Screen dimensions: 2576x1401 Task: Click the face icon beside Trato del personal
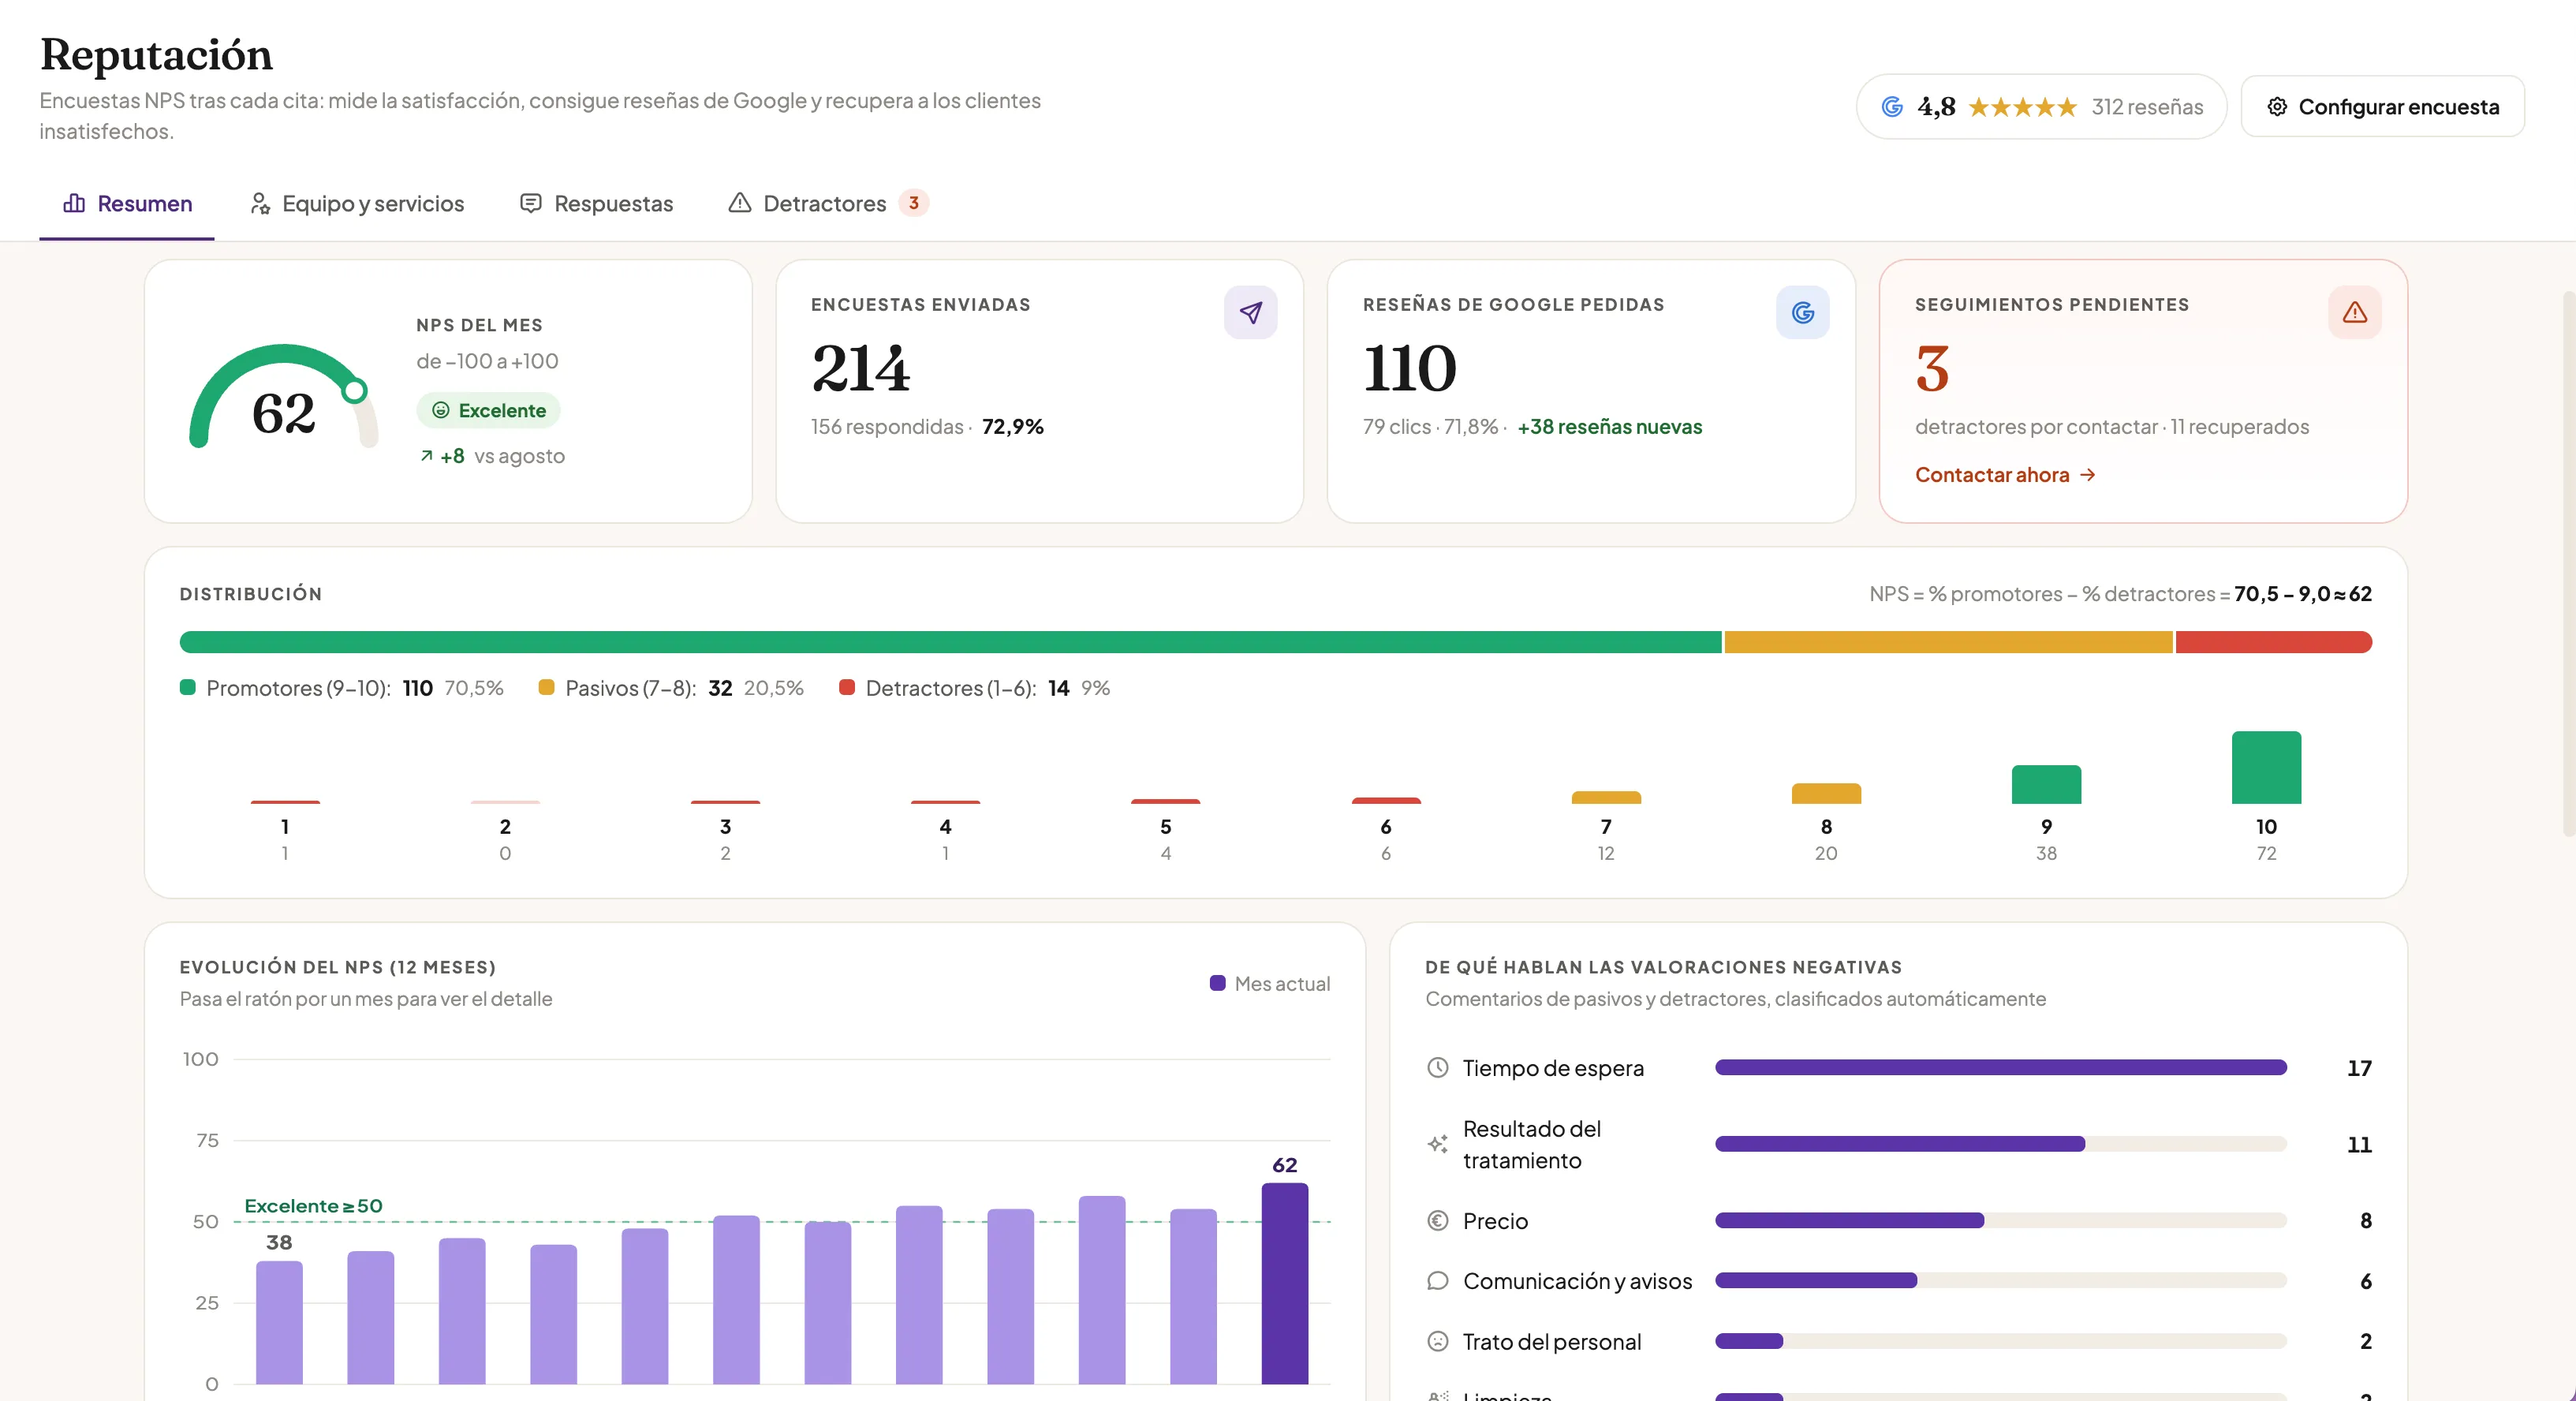coord(1437,1341)
